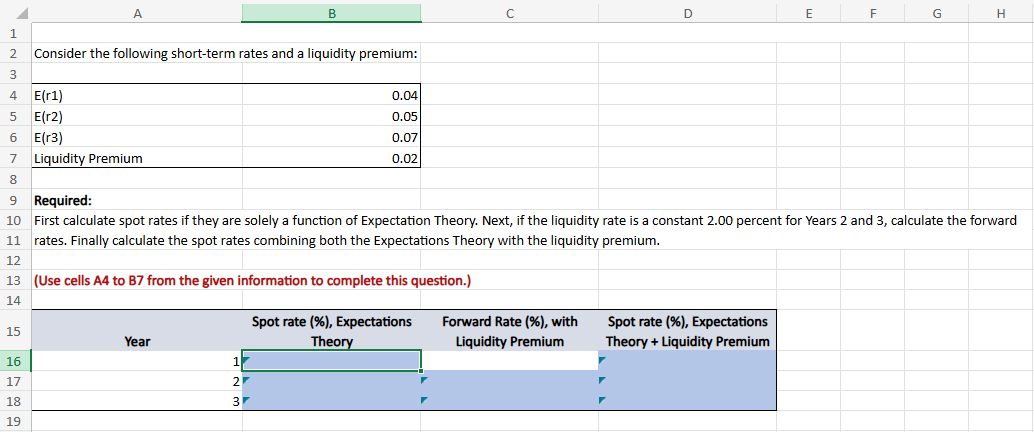Click the bold 'Required:' cell
Screen dimensions: 1034x432
[137, 200]
